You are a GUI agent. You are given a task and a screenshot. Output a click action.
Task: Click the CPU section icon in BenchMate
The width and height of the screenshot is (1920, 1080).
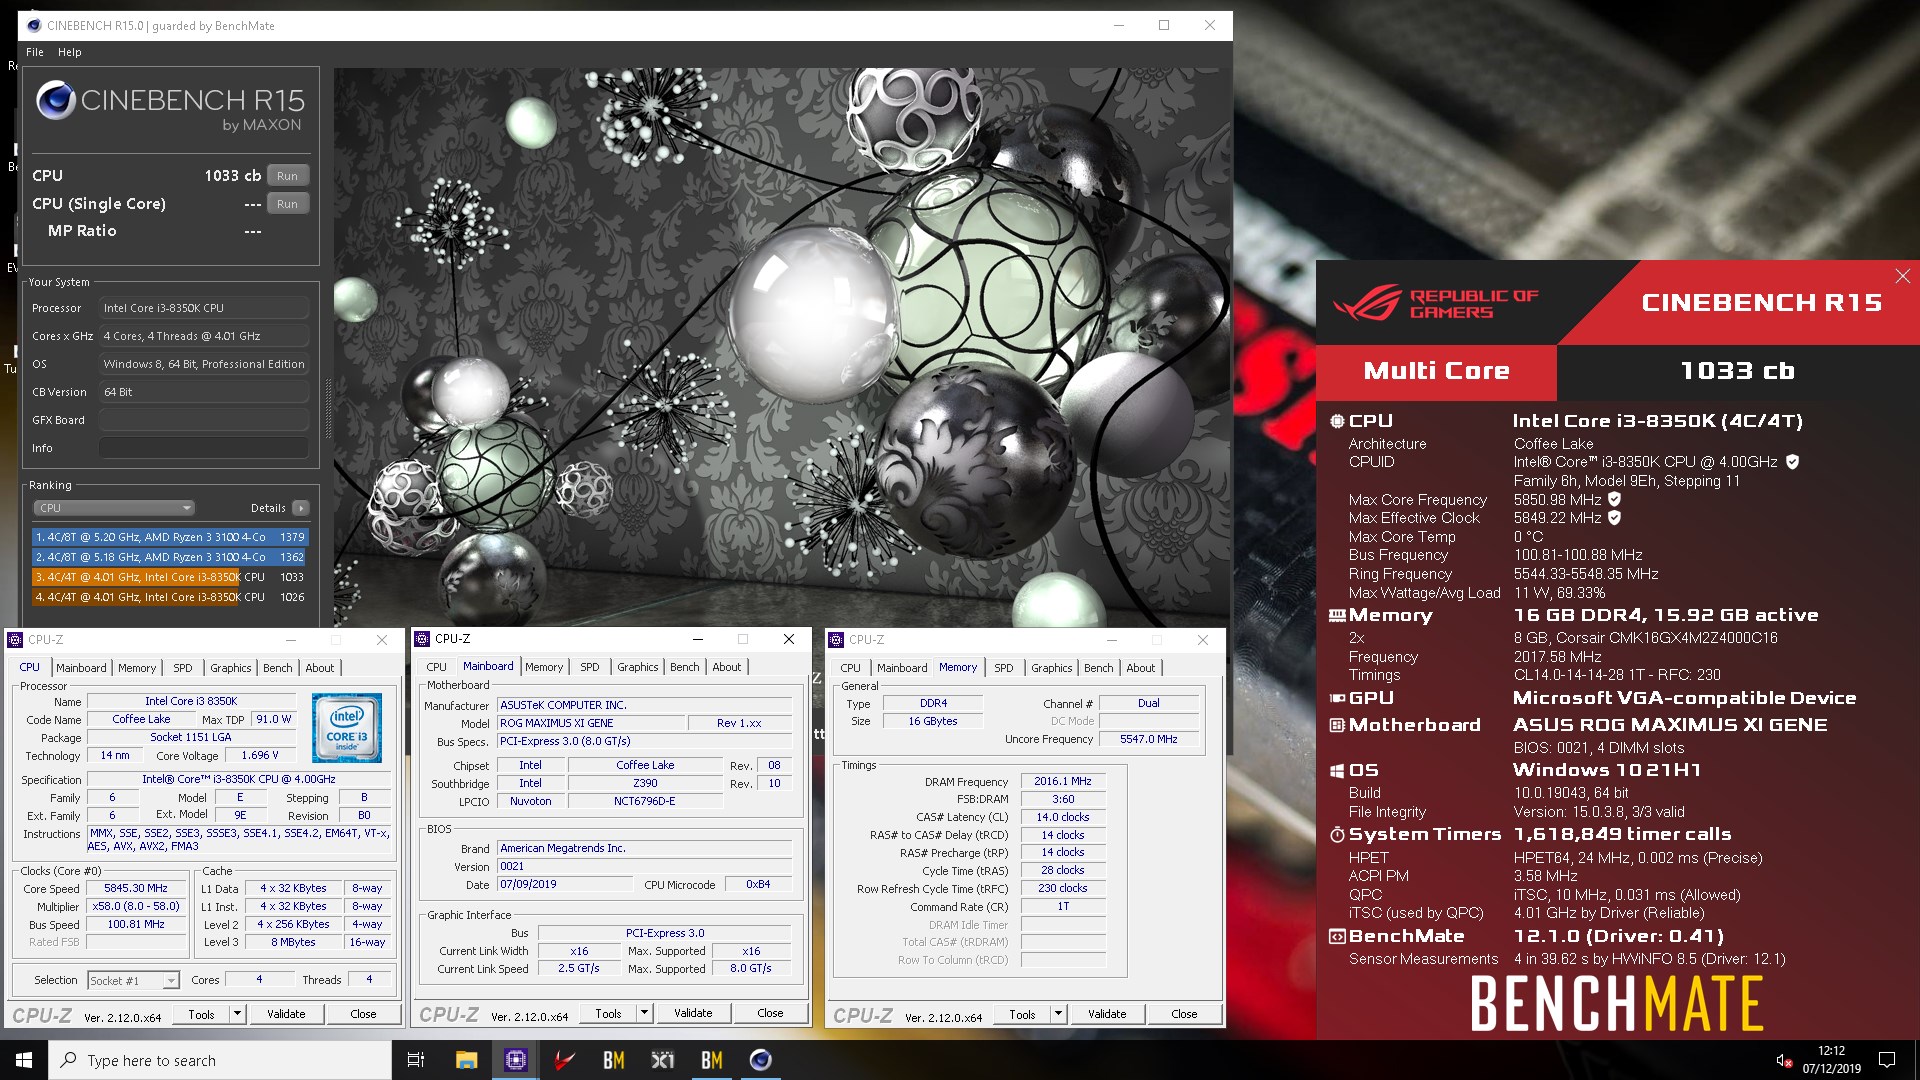click(x=1337, y=421)
